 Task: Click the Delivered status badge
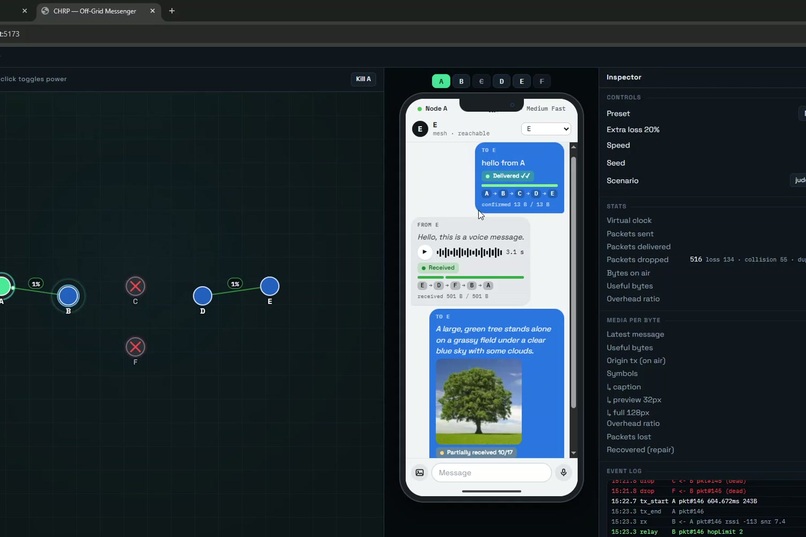[508, 176]
